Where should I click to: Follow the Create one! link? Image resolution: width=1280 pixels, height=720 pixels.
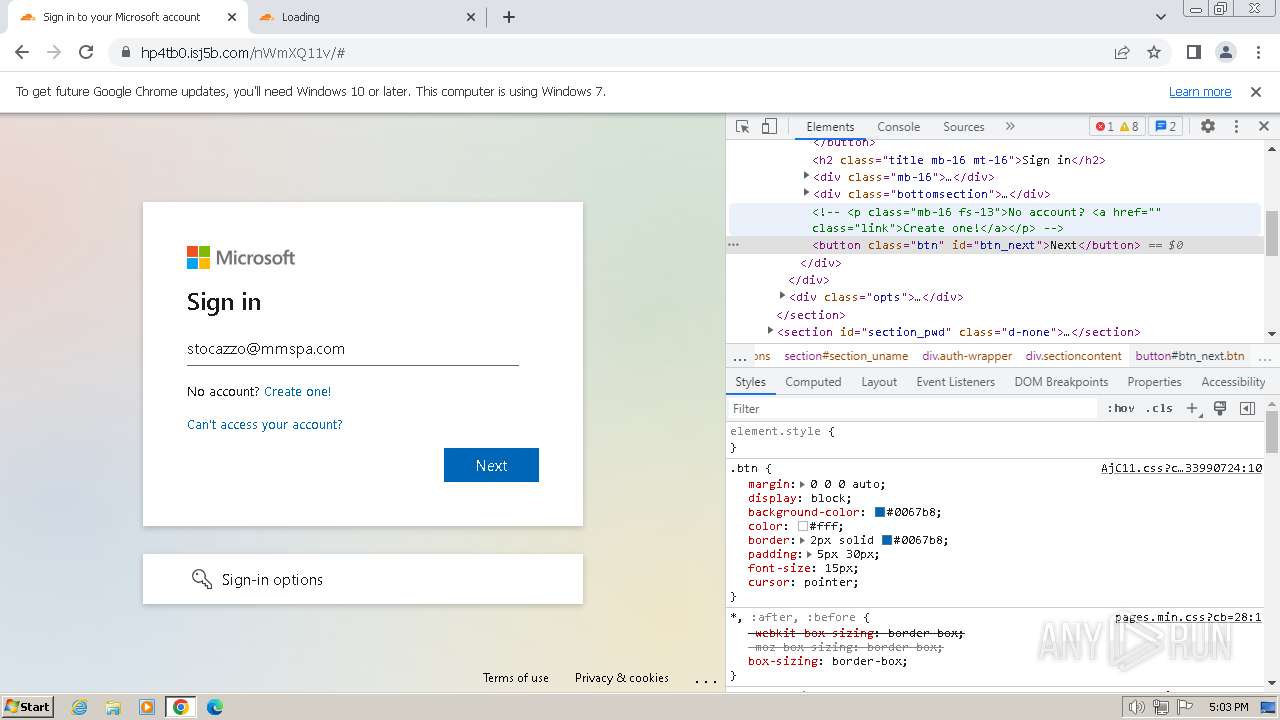[x=297, y=392]
